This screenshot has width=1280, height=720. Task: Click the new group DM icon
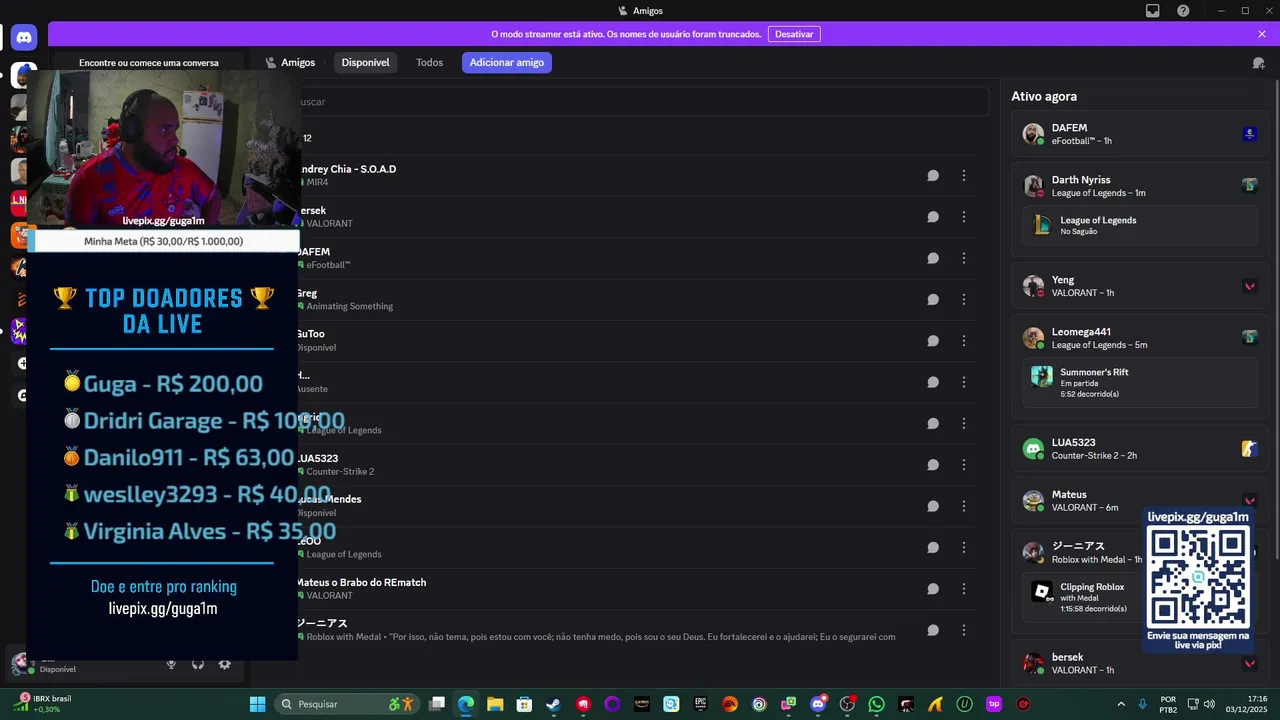click(1258, 63)
